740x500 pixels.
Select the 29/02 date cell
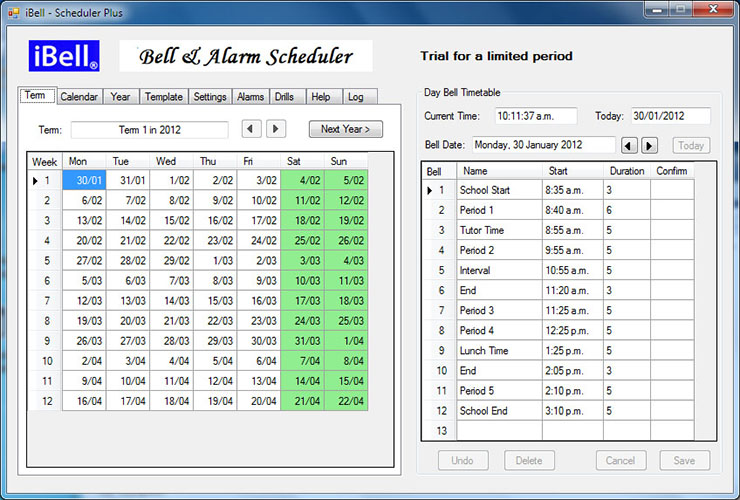[x=172, y=261]
